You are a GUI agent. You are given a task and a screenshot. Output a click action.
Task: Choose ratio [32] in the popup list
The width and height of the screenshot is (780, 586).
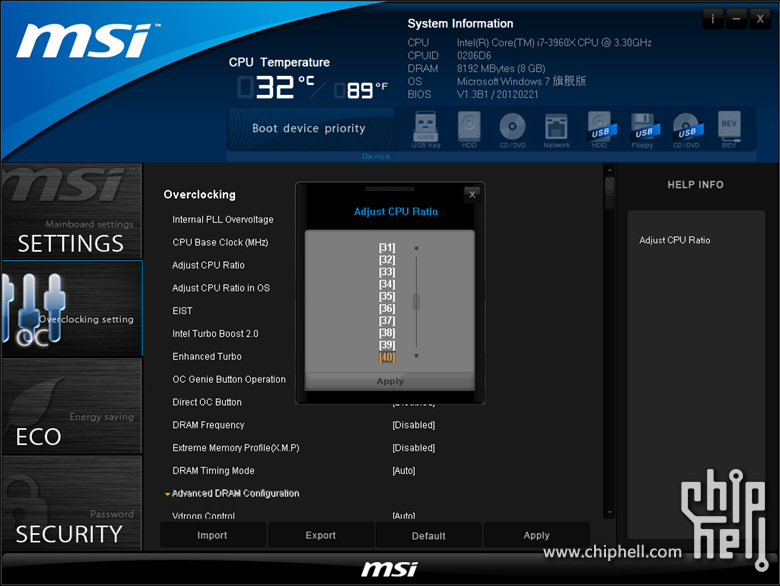click(x=387, y=260)
